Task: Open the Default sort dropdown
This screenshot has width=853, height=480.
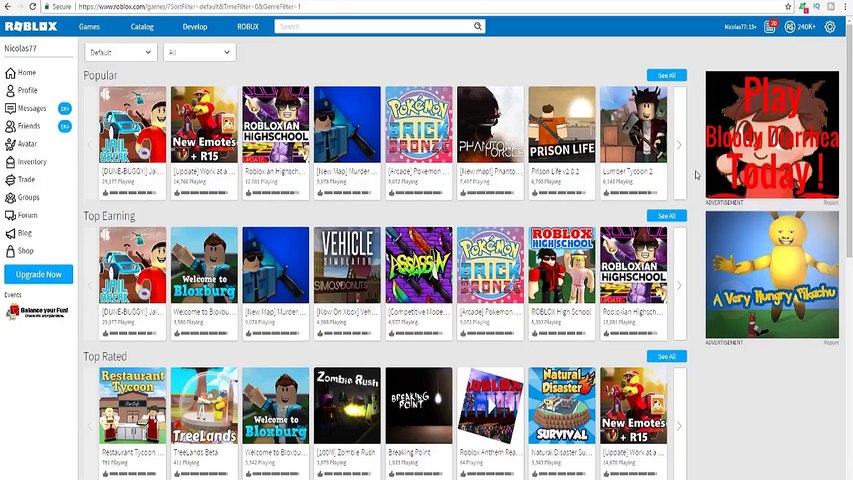Action: pos(121,52)
